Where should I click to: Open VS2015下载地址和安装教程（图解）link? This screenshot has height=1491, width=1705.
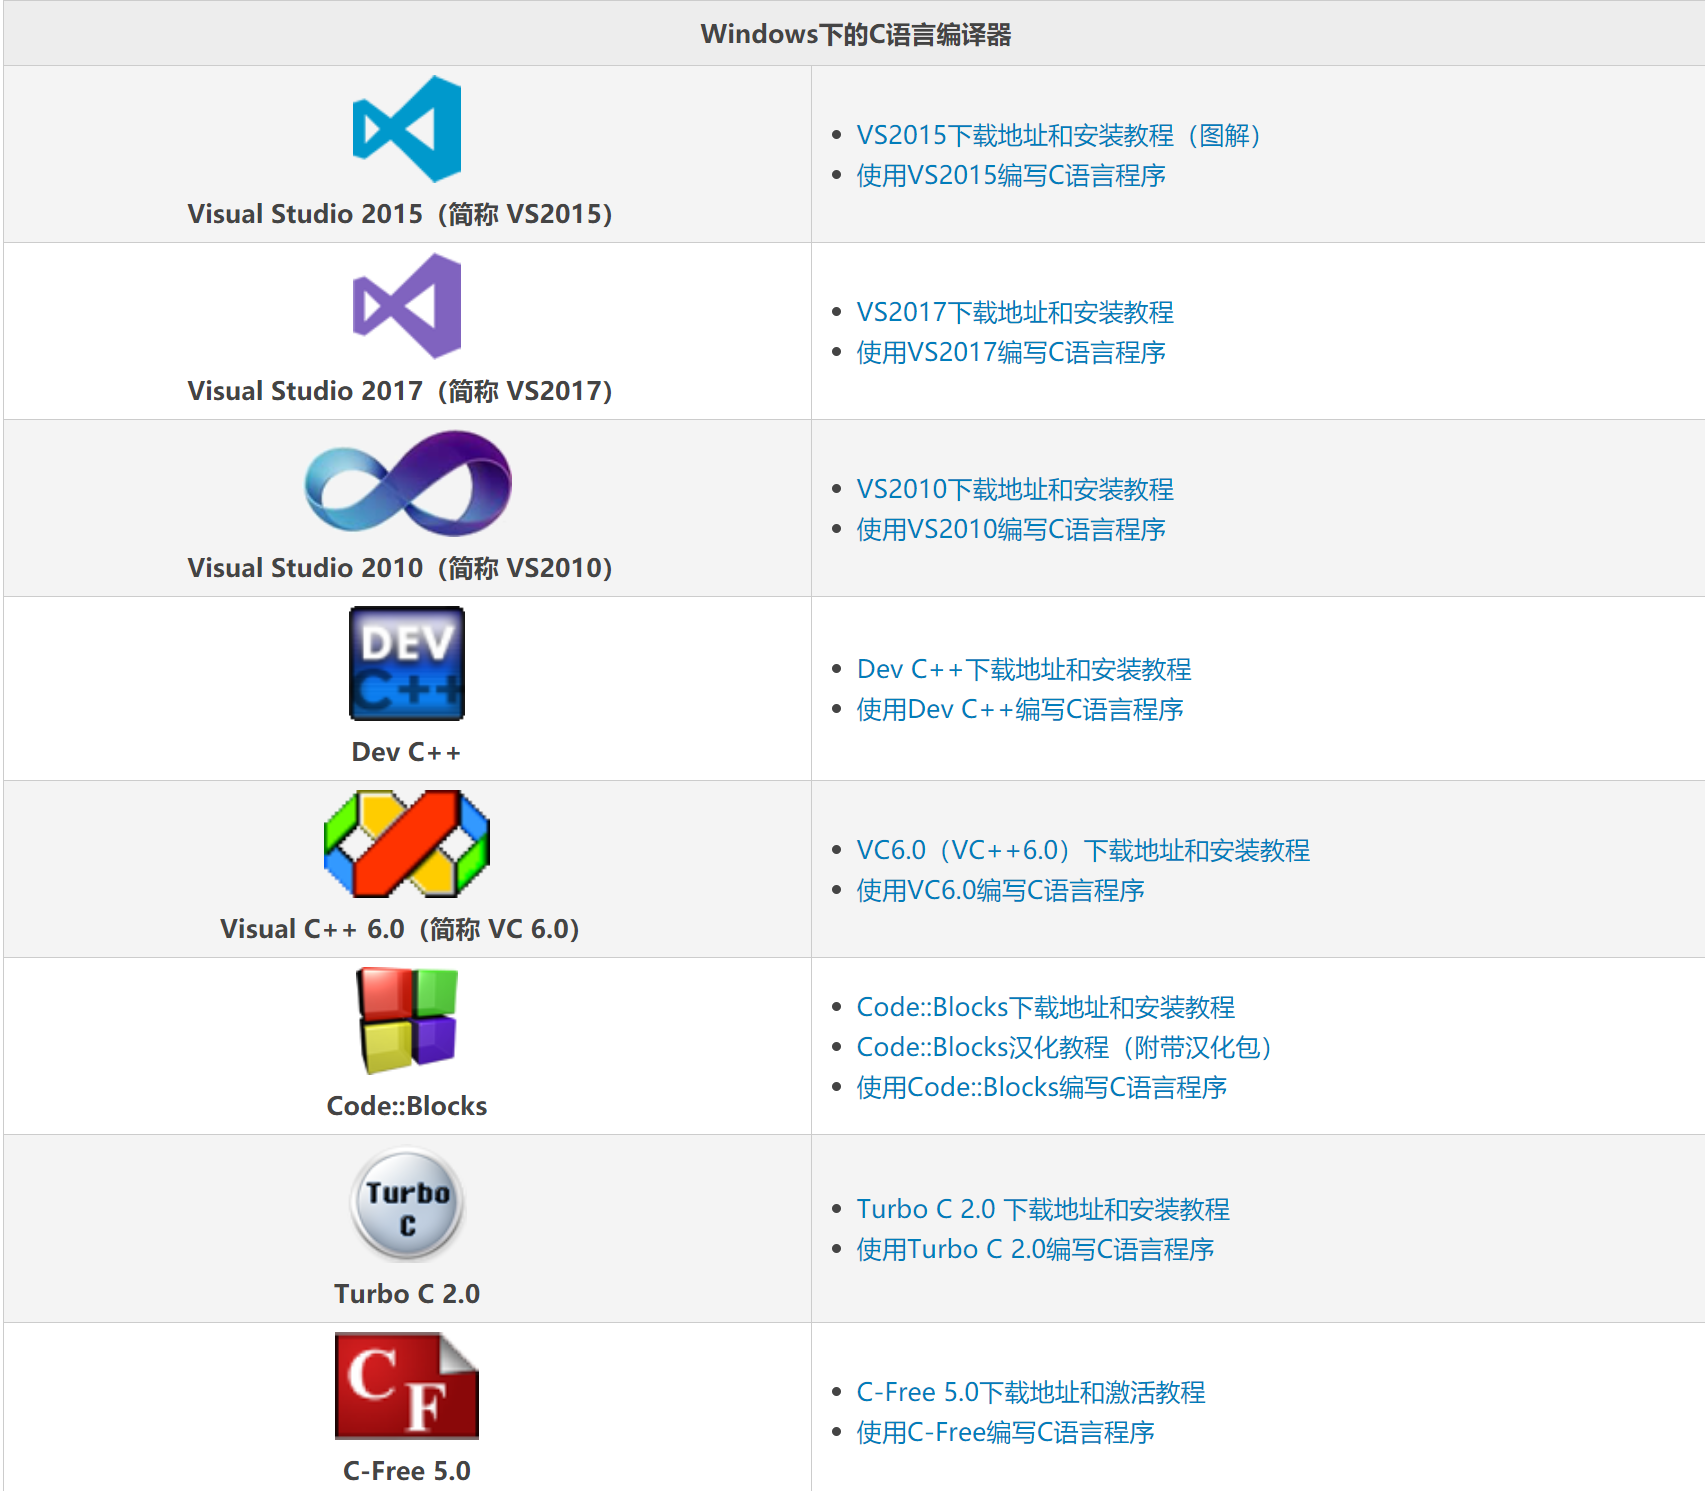(1058, 135)
